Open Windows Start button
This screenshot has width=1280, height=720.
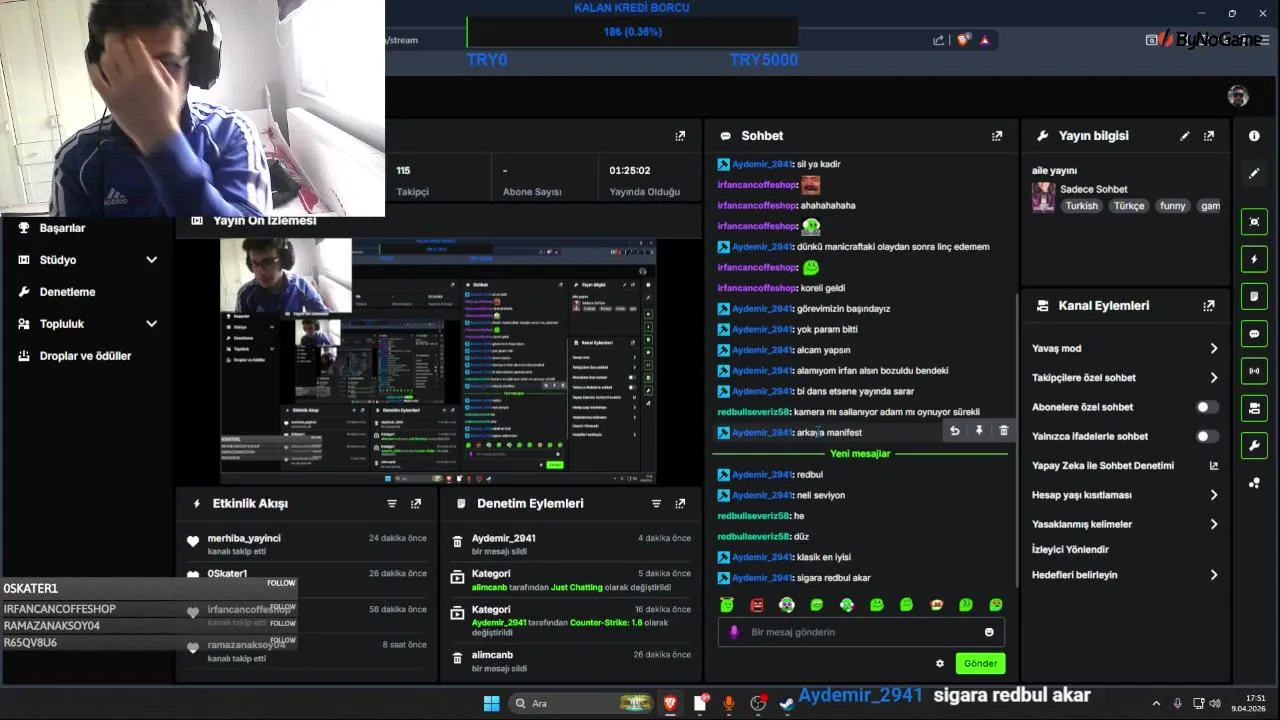491,704
